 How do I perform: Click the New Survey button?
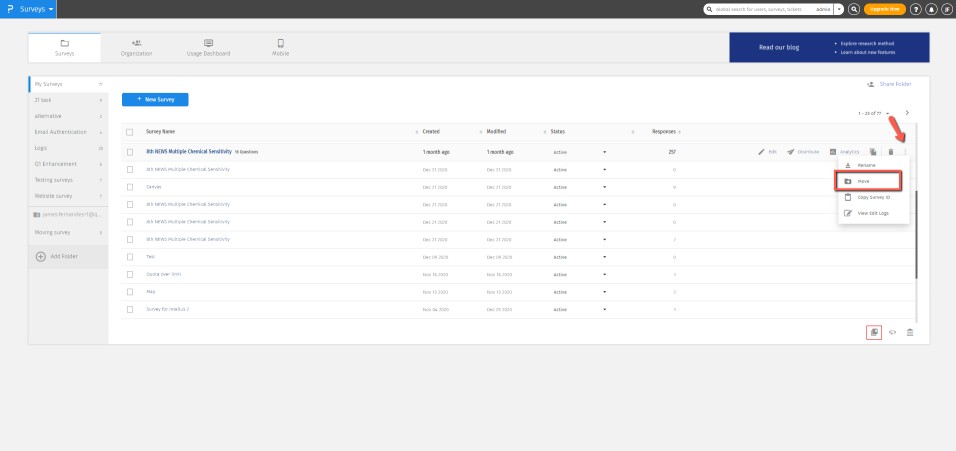155,99
